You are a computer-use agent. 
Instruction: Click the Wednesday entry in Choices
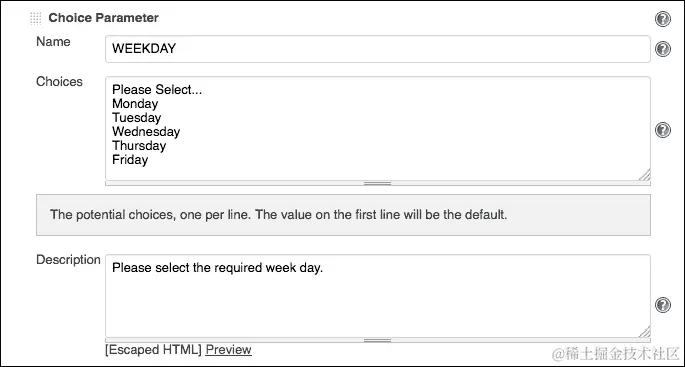[146, 132]
